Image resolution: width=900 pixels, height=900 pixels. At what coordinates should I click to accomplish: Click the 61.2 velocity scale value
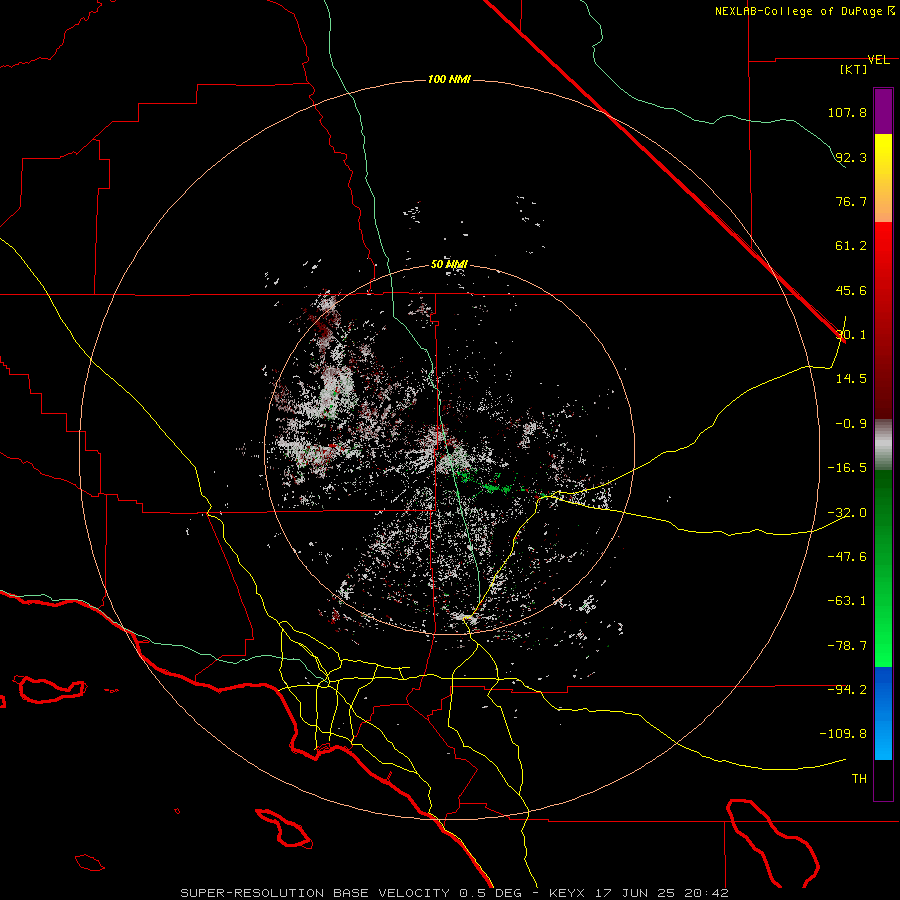coord(851,246)
